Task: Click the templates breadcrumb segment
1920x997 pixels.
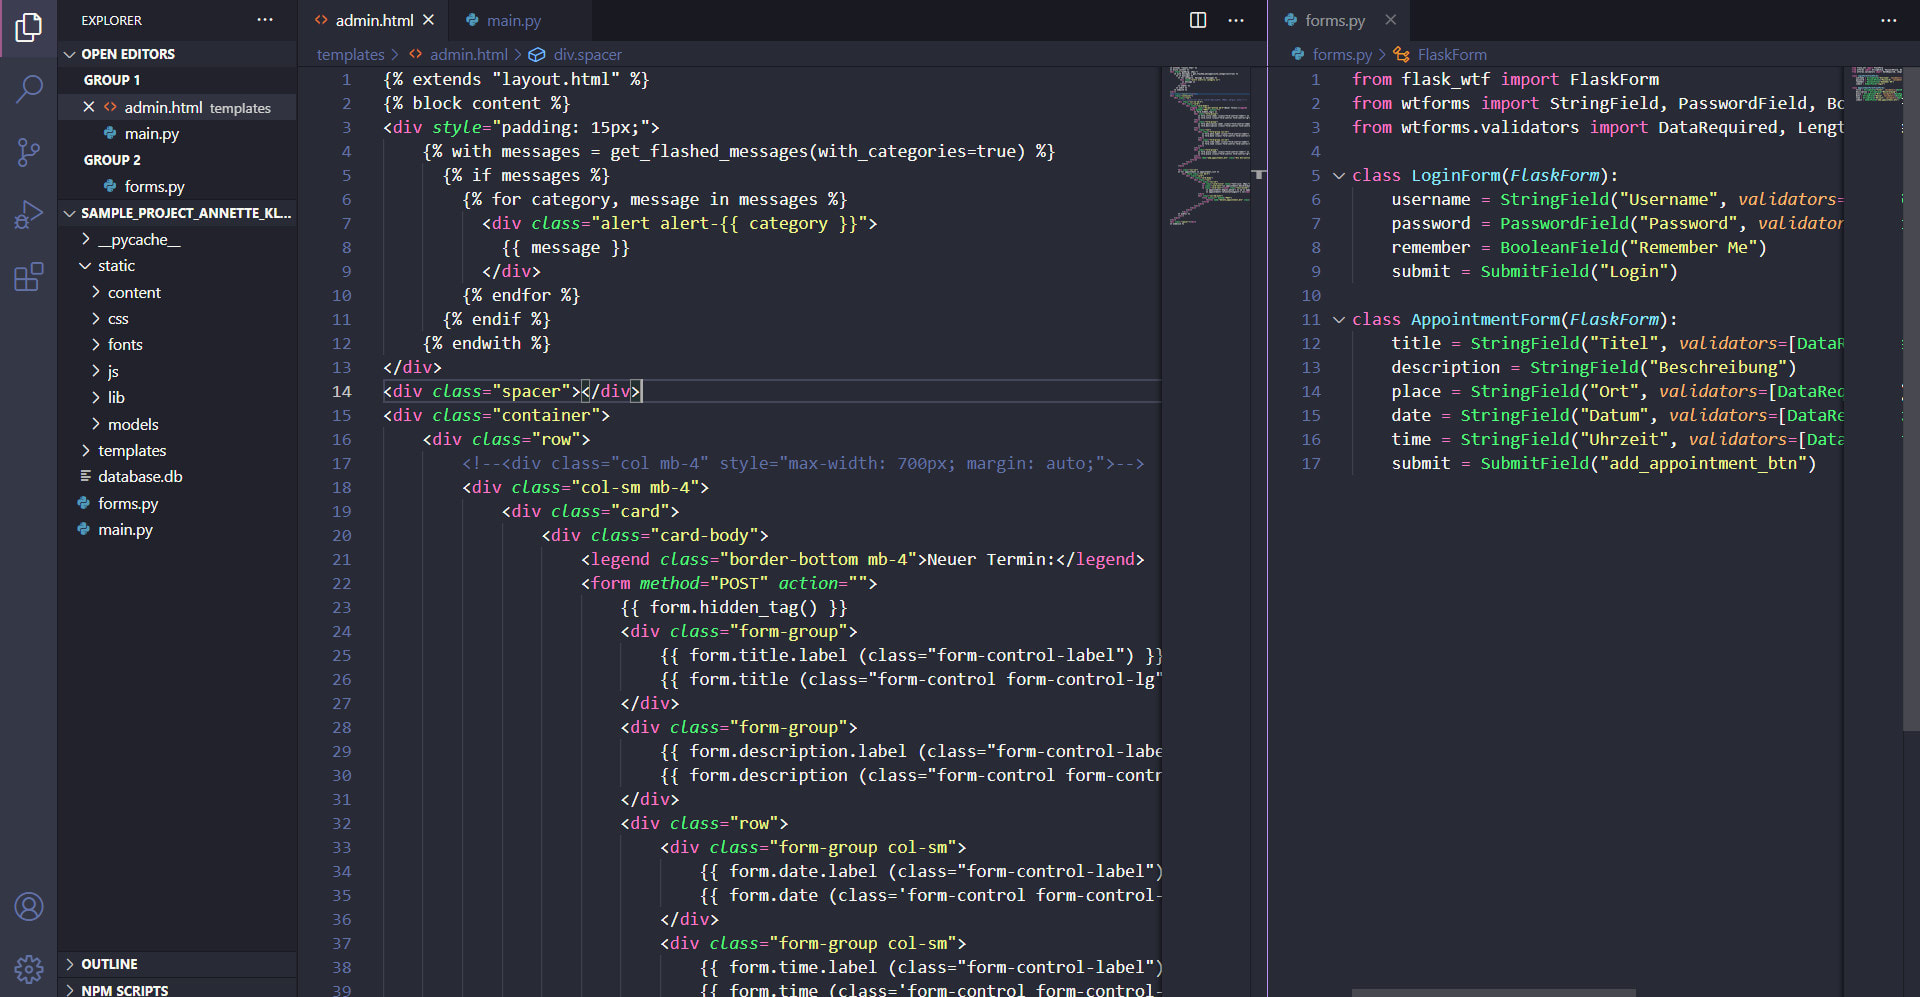Action: [x=350, y=55]
